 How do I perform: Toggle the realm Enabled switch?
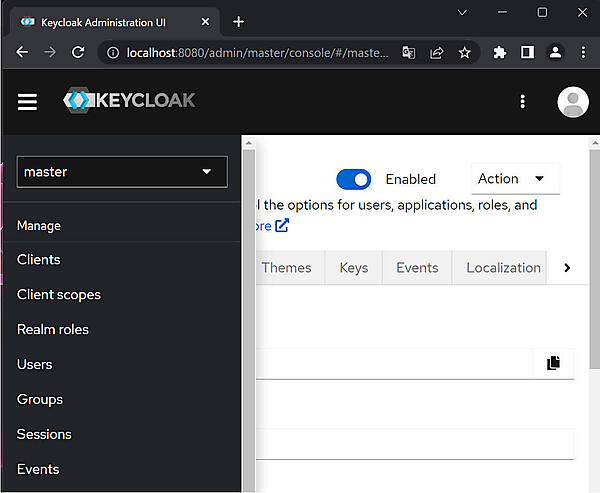point(354,179)
